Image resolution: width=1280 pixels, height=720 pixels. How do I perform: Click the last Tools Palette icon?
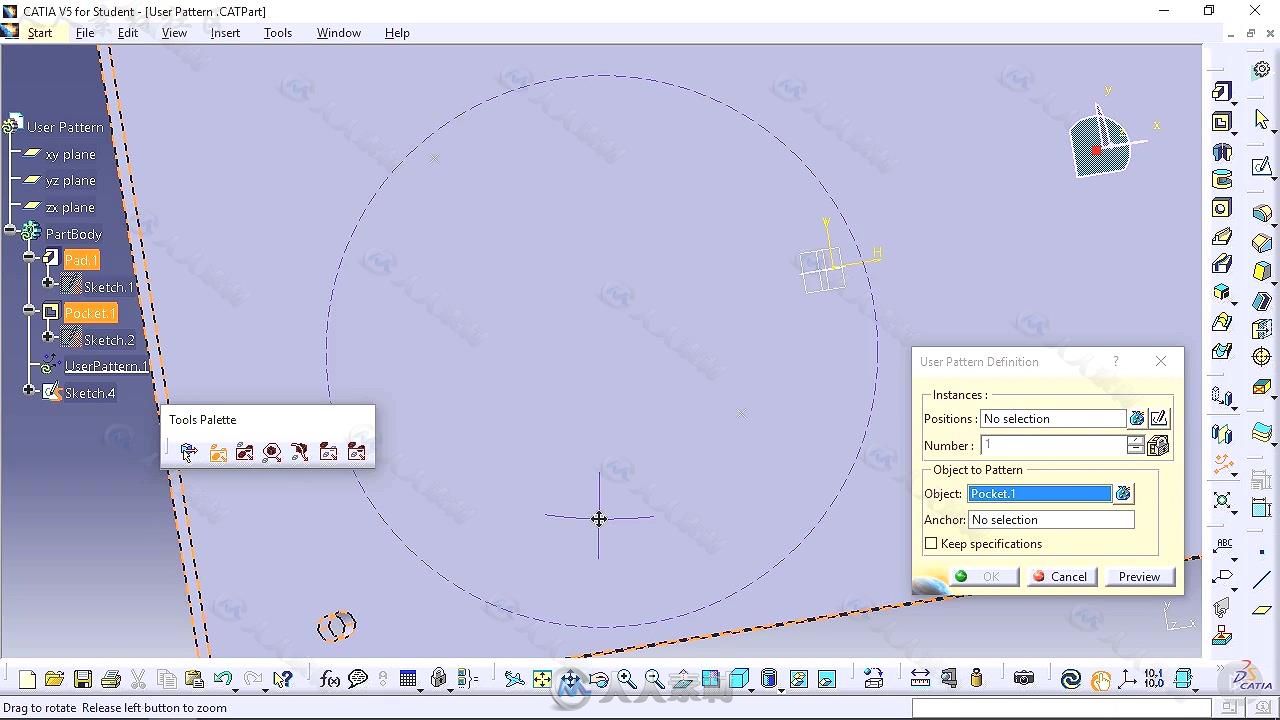click(x=356, y=453)
